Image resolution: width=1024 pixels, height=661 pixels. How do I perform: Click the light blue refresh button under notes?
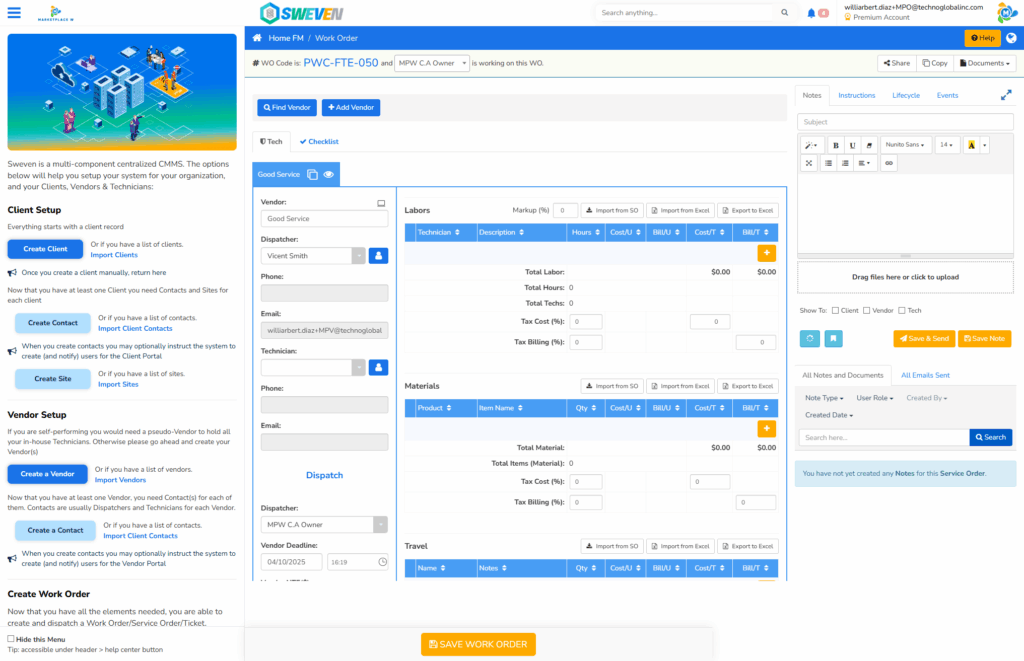coord(810,338)
